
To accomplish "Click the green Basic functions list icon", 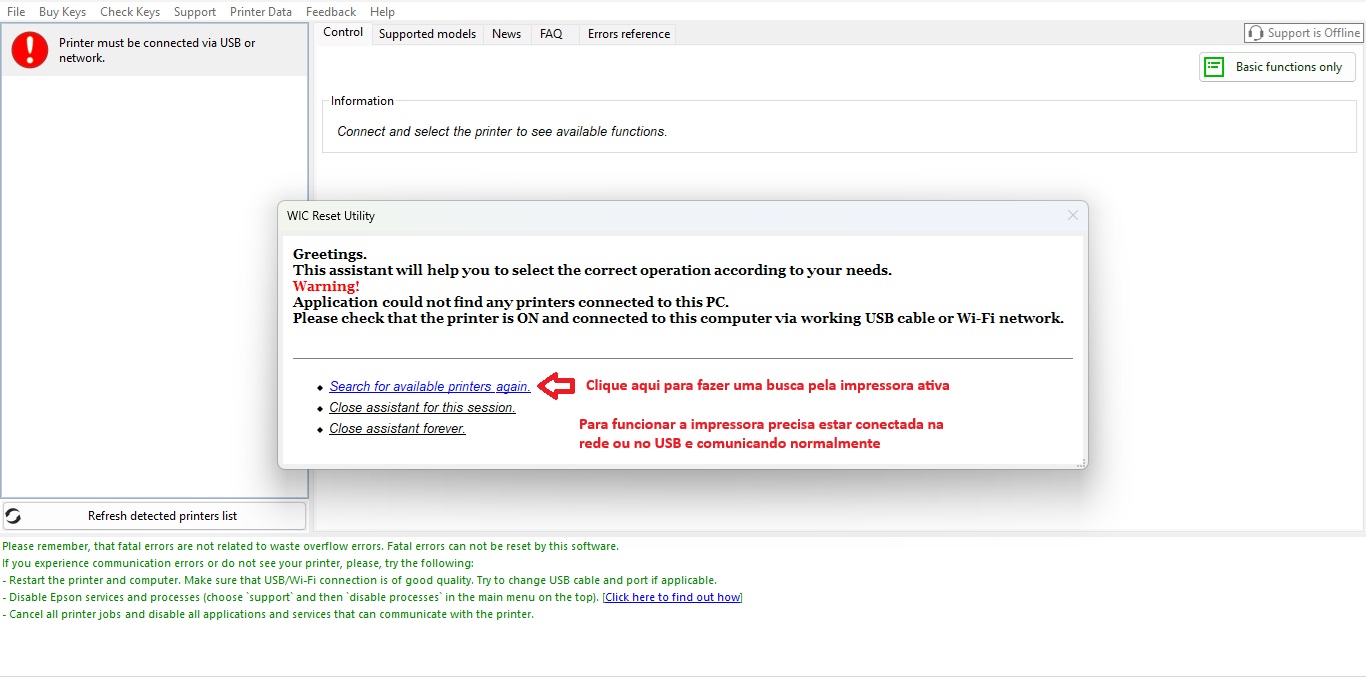I will (x=1214, y=67).
